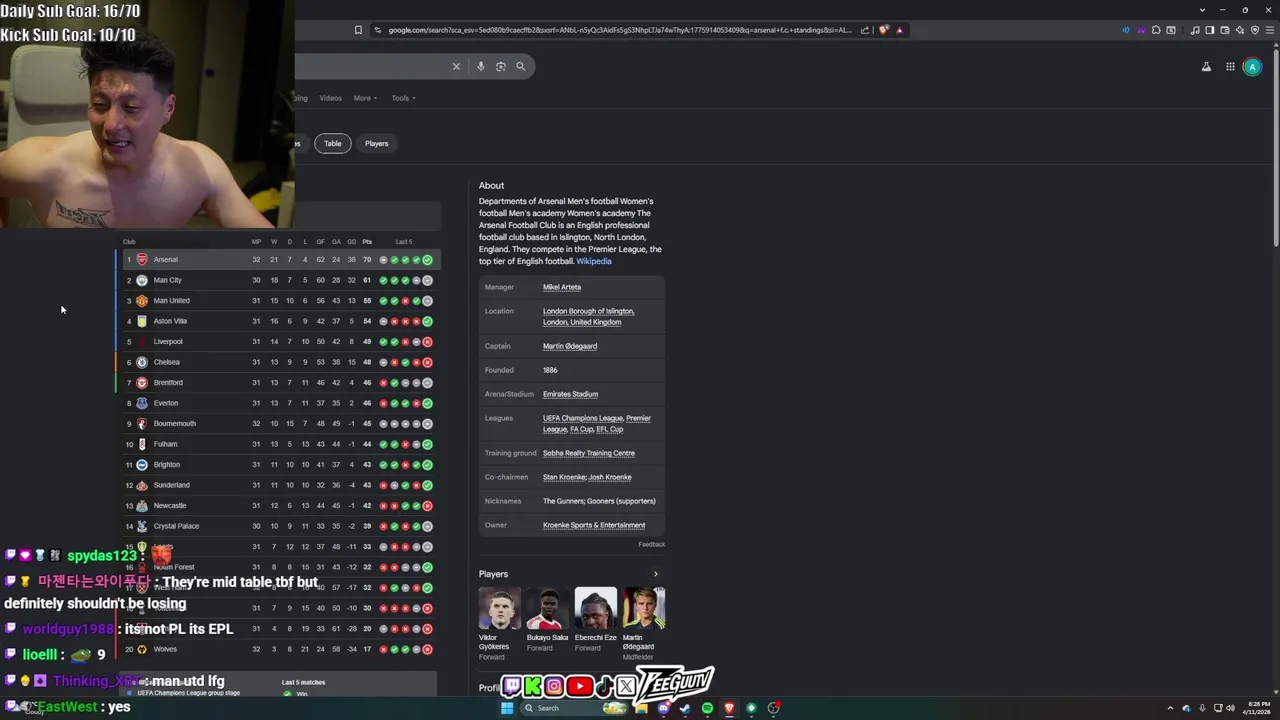Open the Sobha Realty Training Centre link

click(x=589, y=453)
